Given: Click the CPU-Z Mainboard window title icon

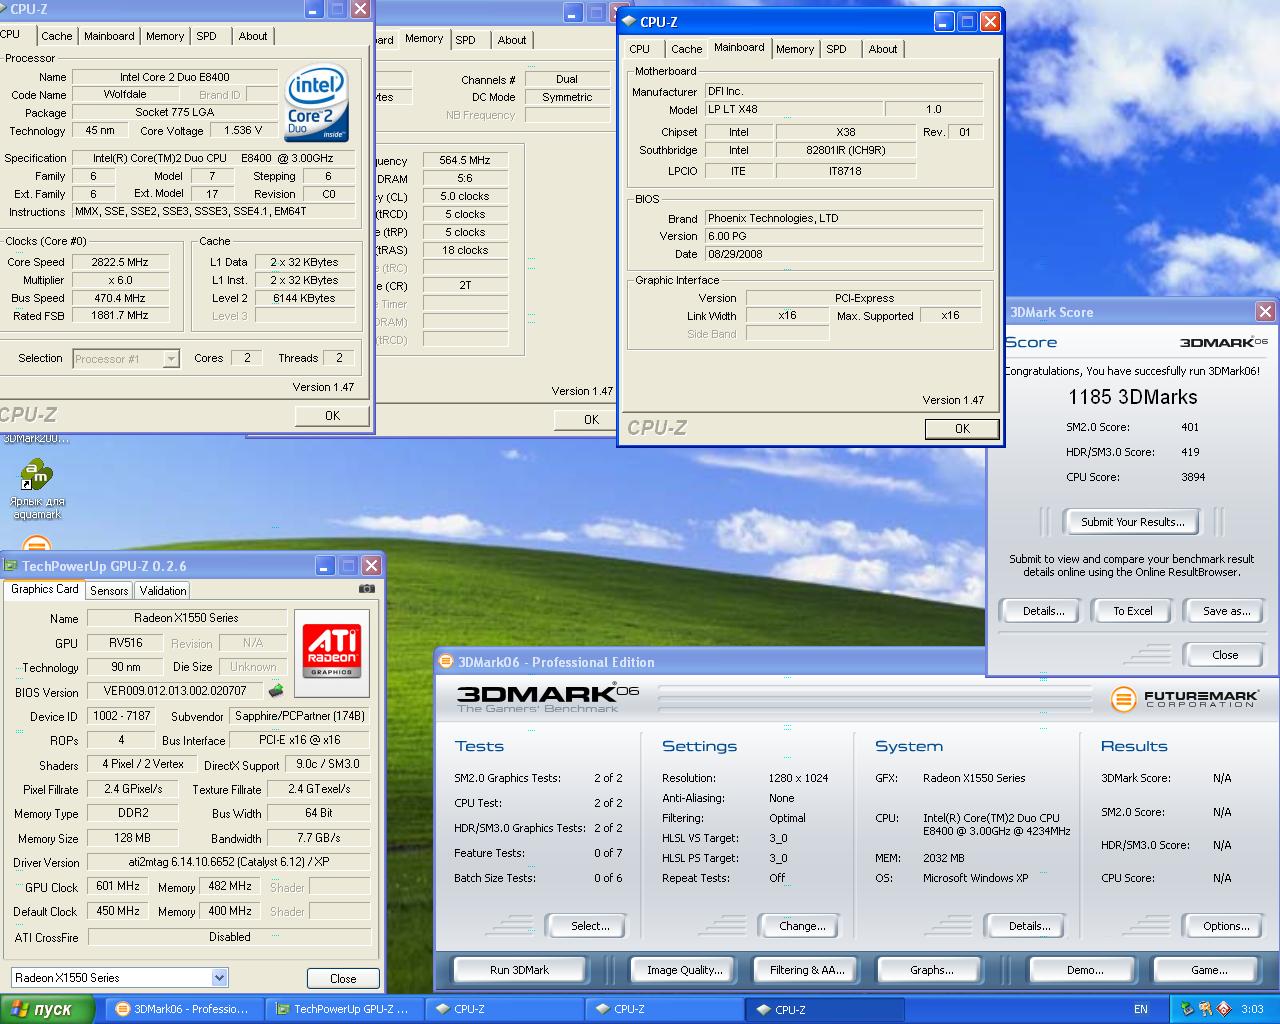Looking at the screenshot, I should (x=628, y=21).
